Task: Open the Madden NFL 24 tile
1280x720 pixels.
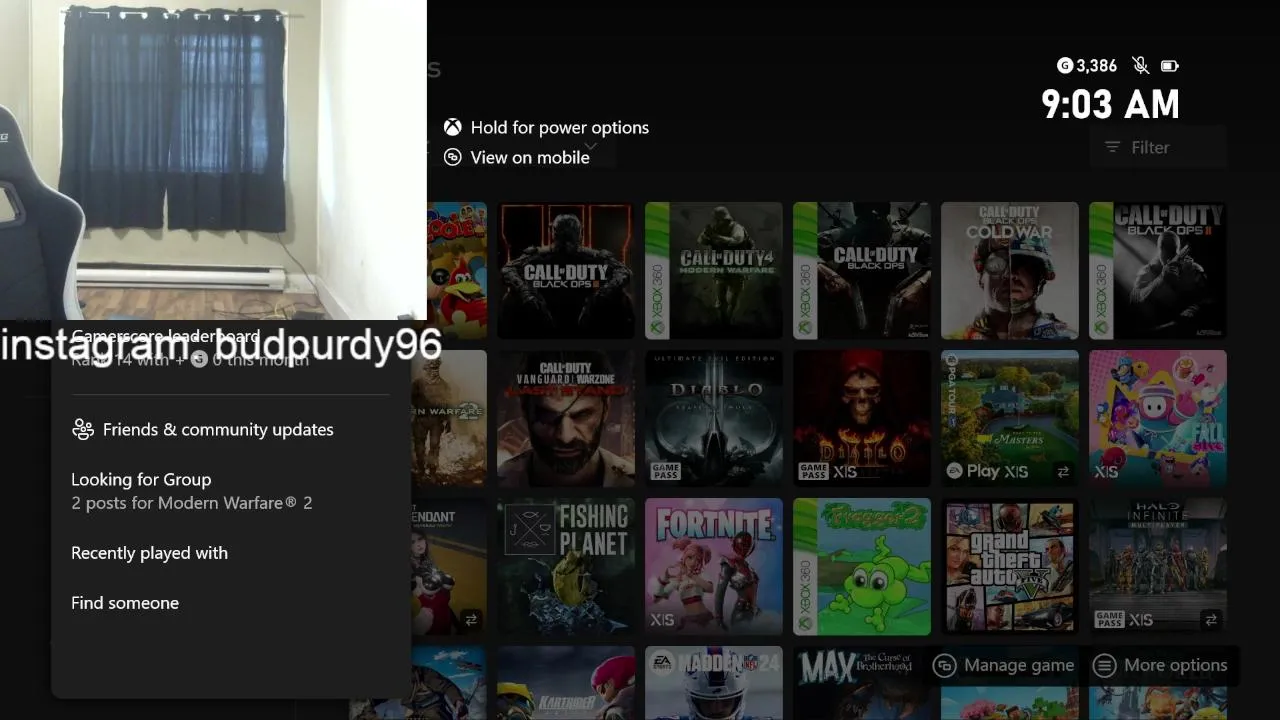Action: (x=713, y=683)
